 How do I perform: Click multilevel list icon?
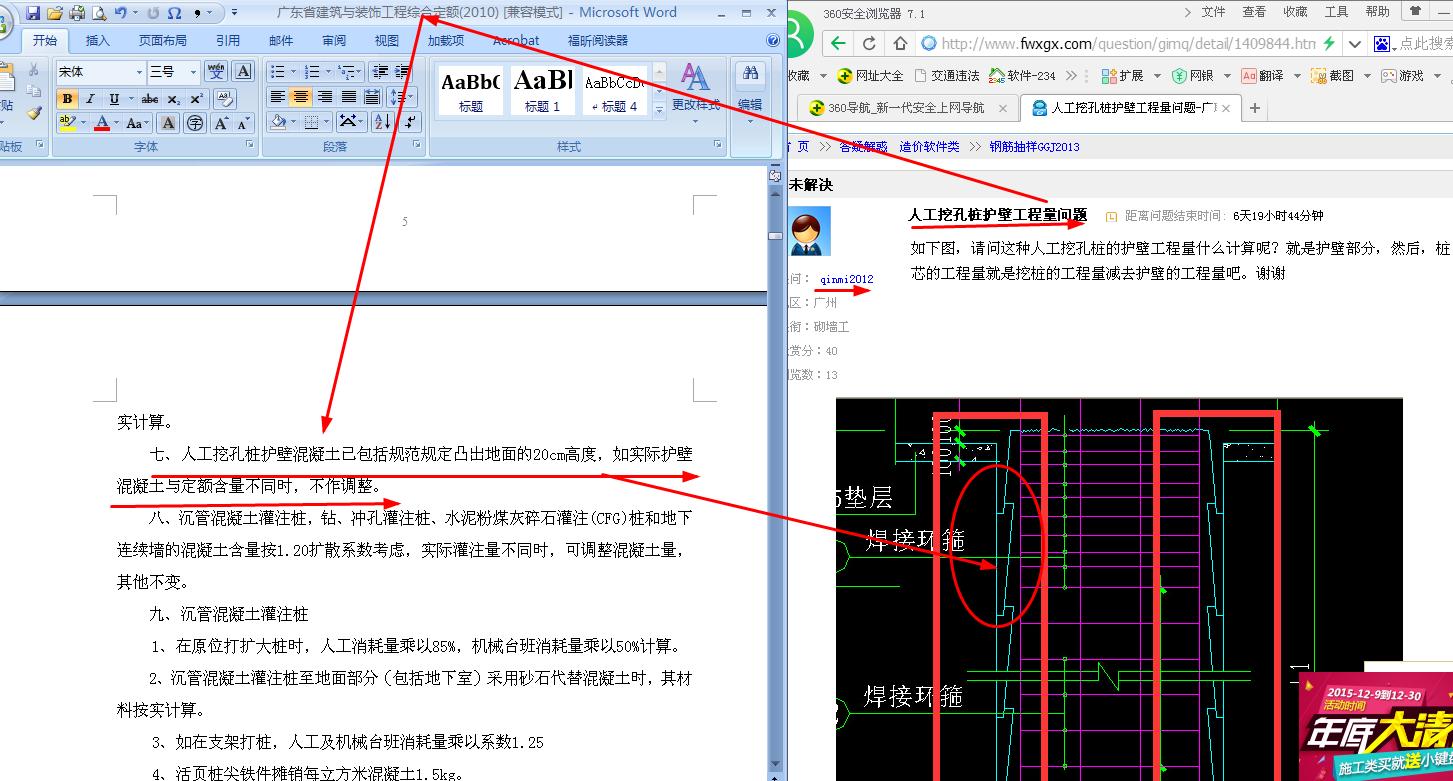346,72
